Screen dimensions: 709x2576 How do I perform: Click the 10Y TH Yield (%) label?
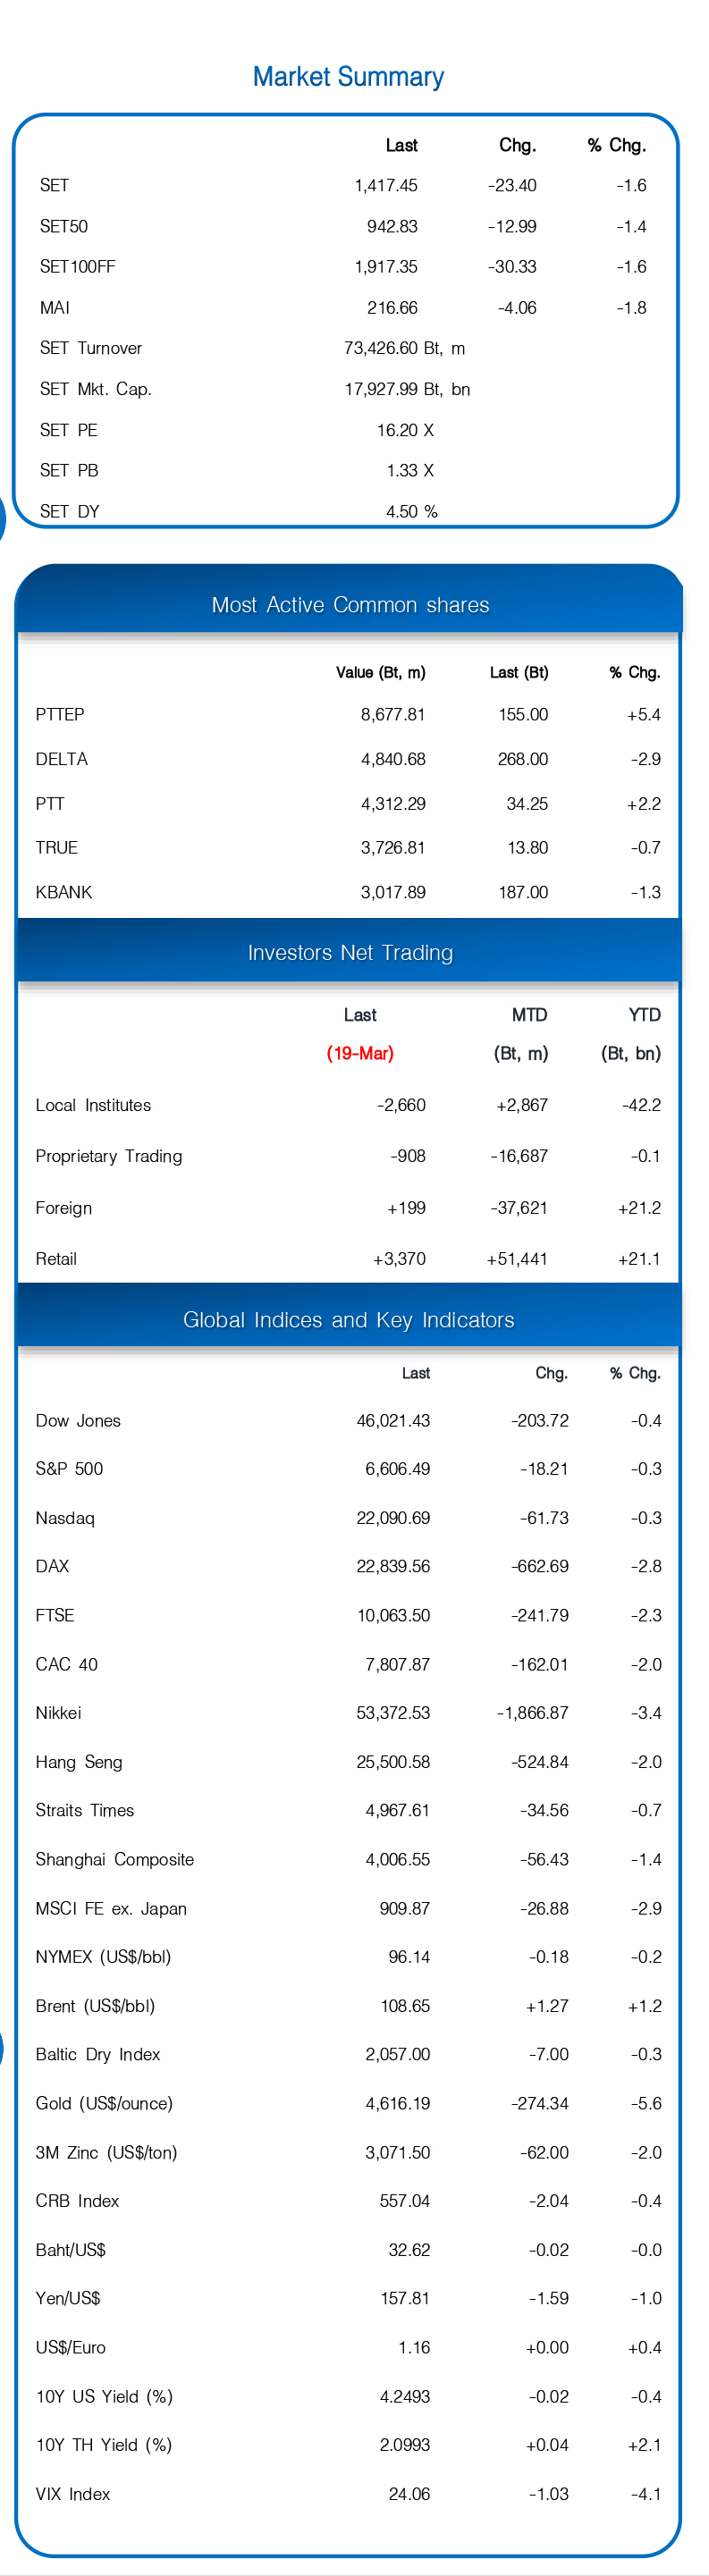[x=104, y=2445]
